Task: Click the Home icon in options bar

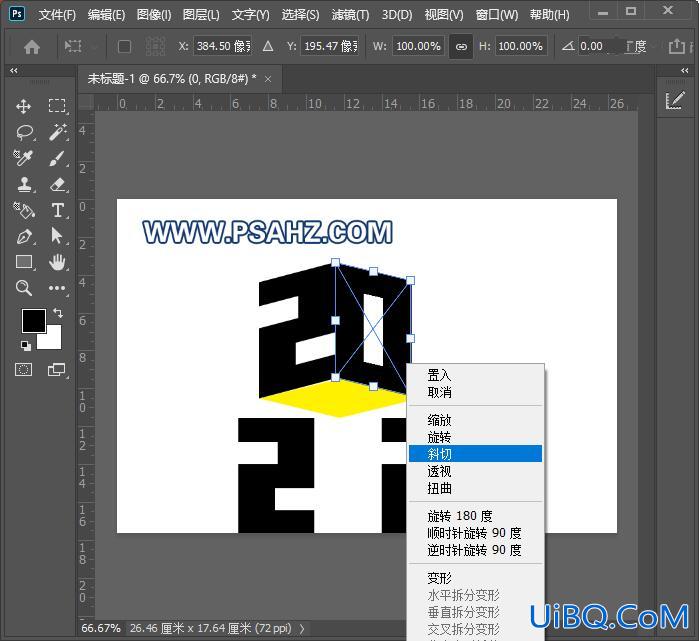Action: 32,46
